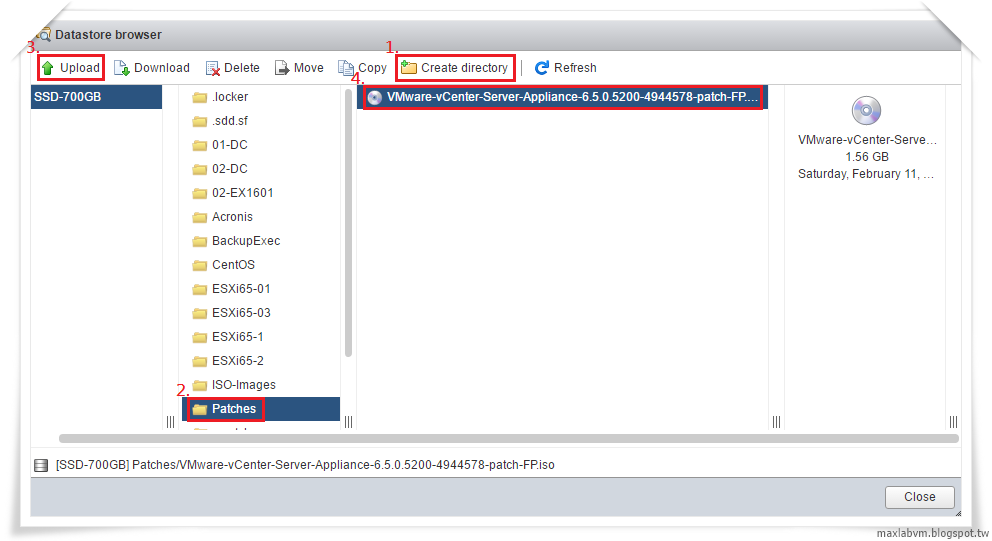The width and height of the screenshot is (992, 541).
Task: Select the ESXi65-2 folder name
Action: (238, 361)
